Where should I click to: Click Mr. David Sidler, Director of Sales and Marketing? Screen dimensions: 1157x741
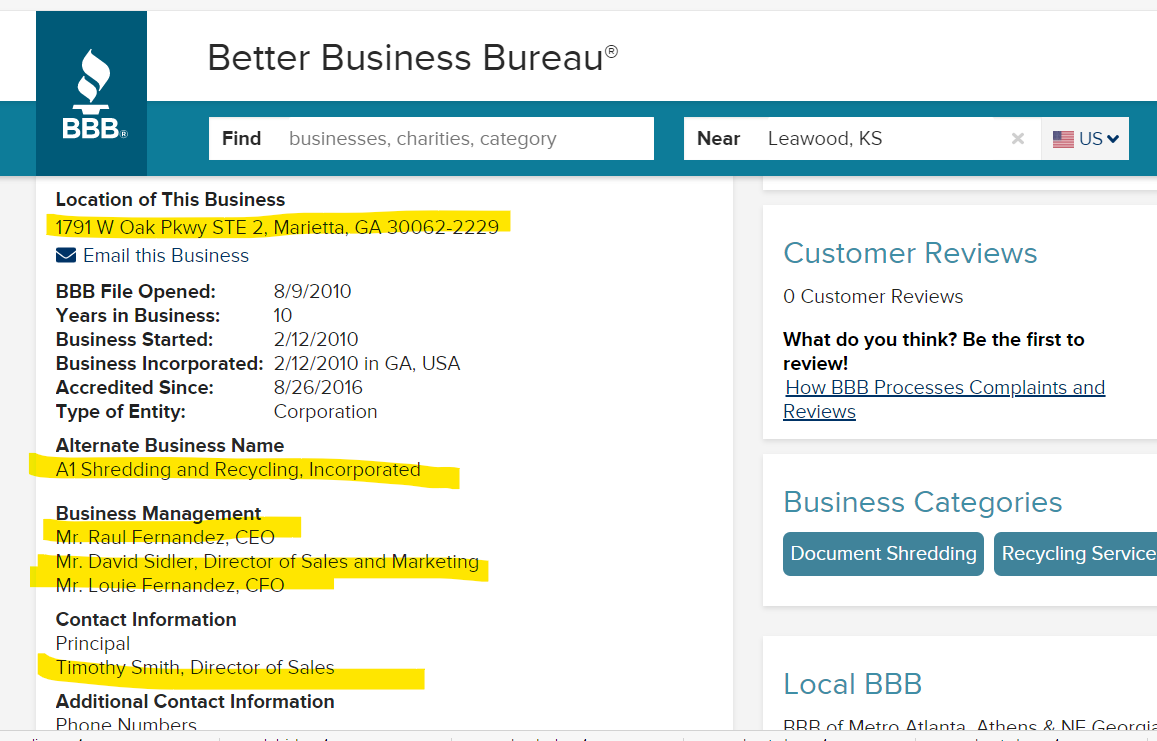267,562
